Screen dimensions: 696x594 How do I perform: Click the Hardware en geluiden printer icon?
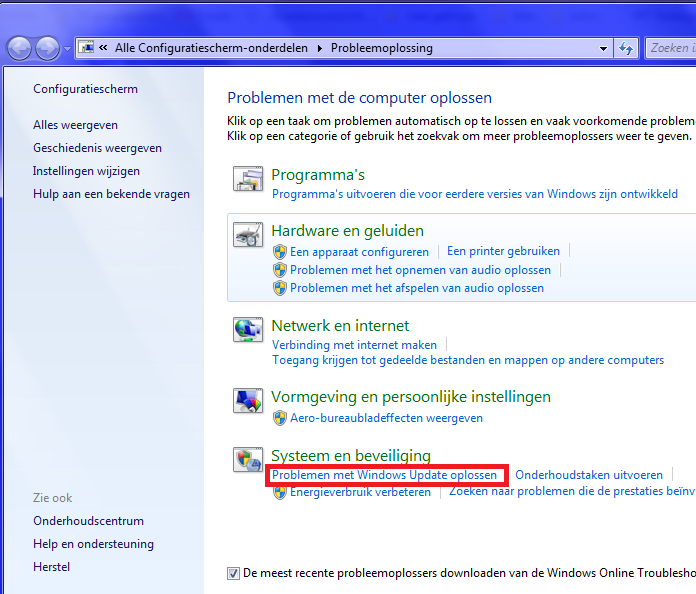[x=248, y=234]
